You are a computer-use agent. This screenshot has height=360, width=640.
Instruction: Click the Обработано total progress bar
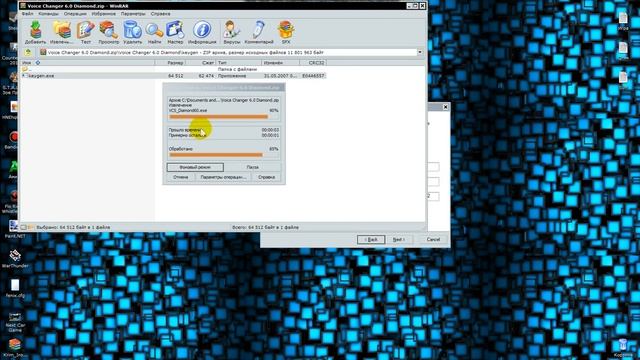tap(224, 155)
